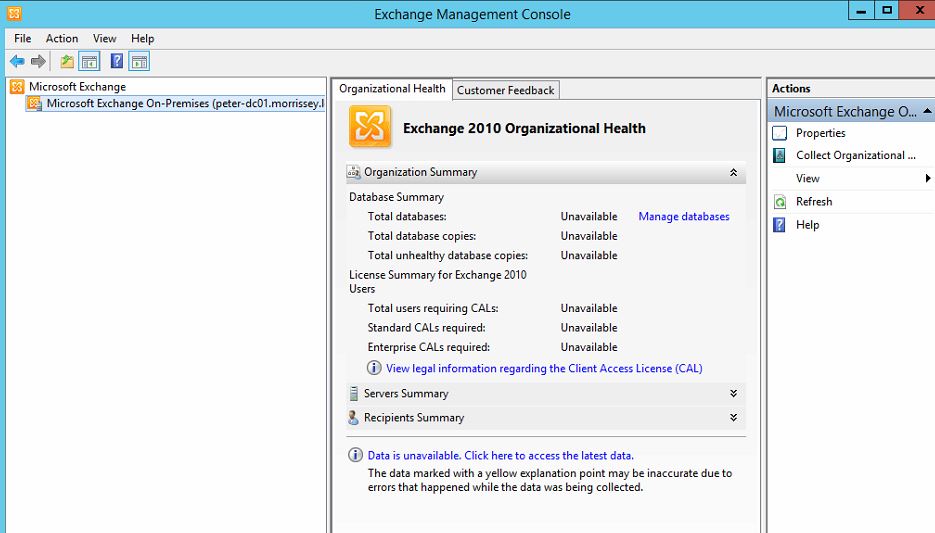The width and height of the screenshot is (935, 533).
Task: Click the blue Back arrow toolbar icon
Action: click(17, 61)
